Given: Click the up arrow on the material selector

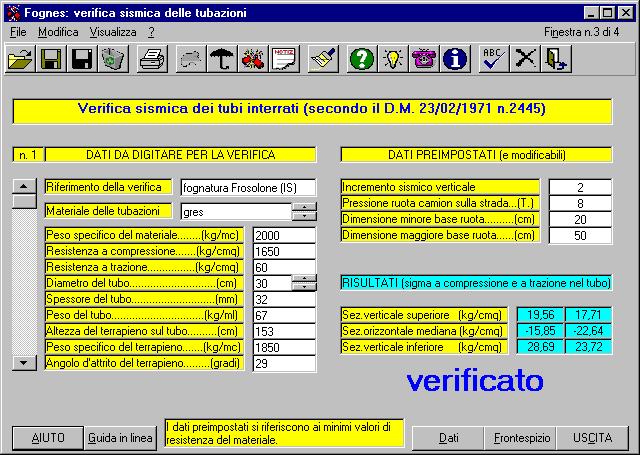Looking at the screenshot, I should 303,207.
